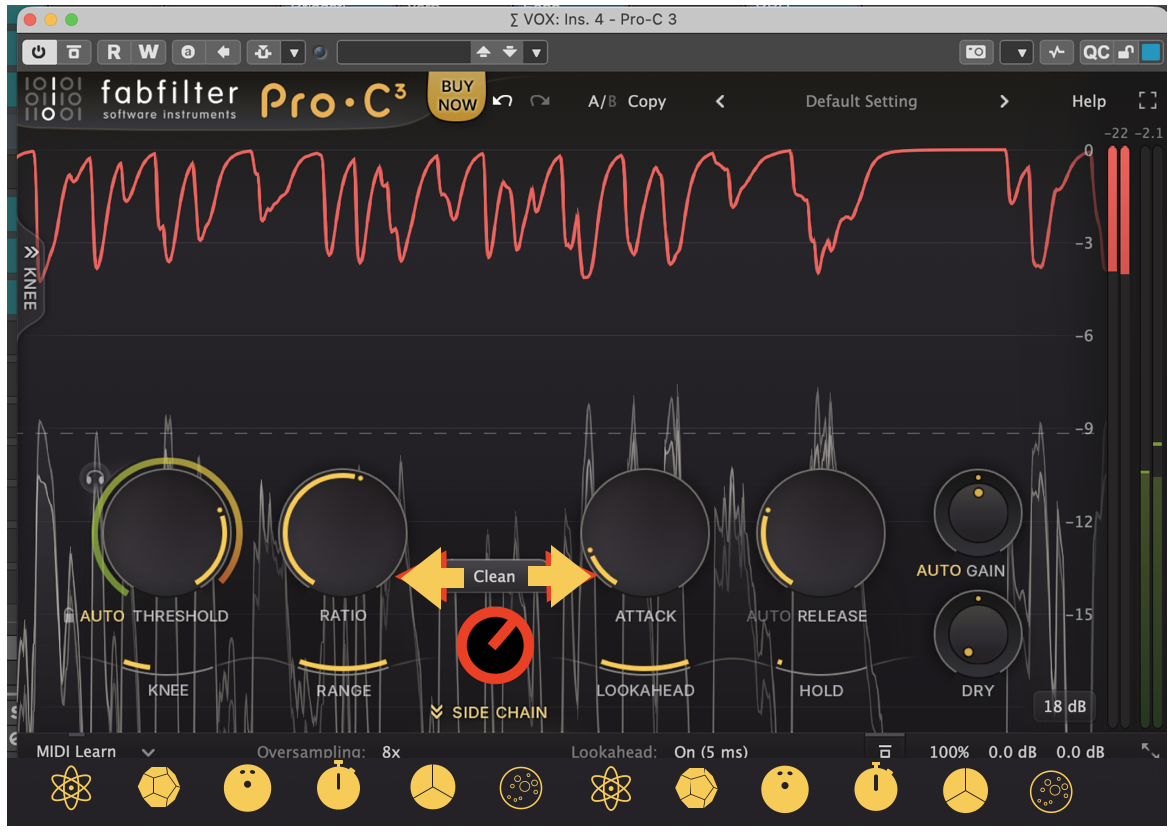1172x834 pixels.
Task: Expand the SIDE CHAIN section
Action: (489, 712)
